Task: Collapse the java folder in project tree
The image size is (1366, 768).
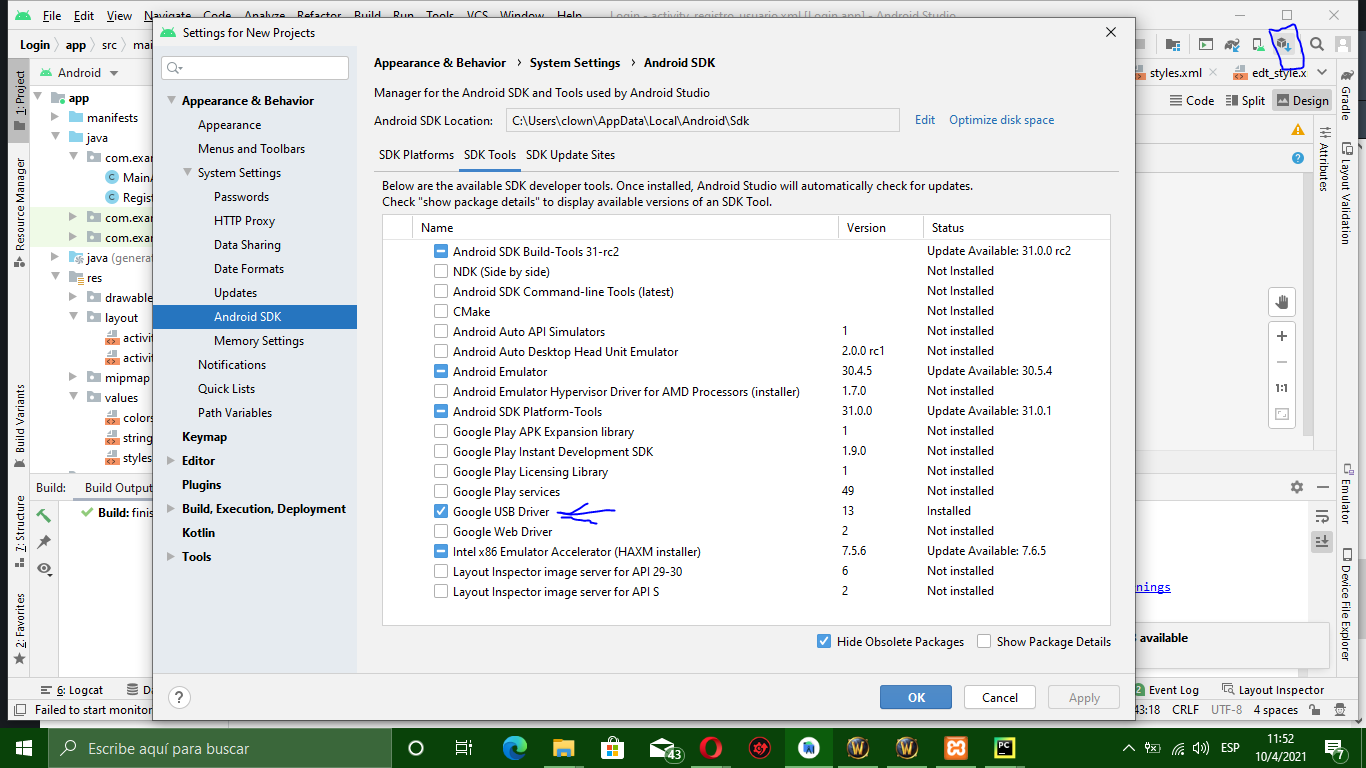Action: click(x=56, y=138)
